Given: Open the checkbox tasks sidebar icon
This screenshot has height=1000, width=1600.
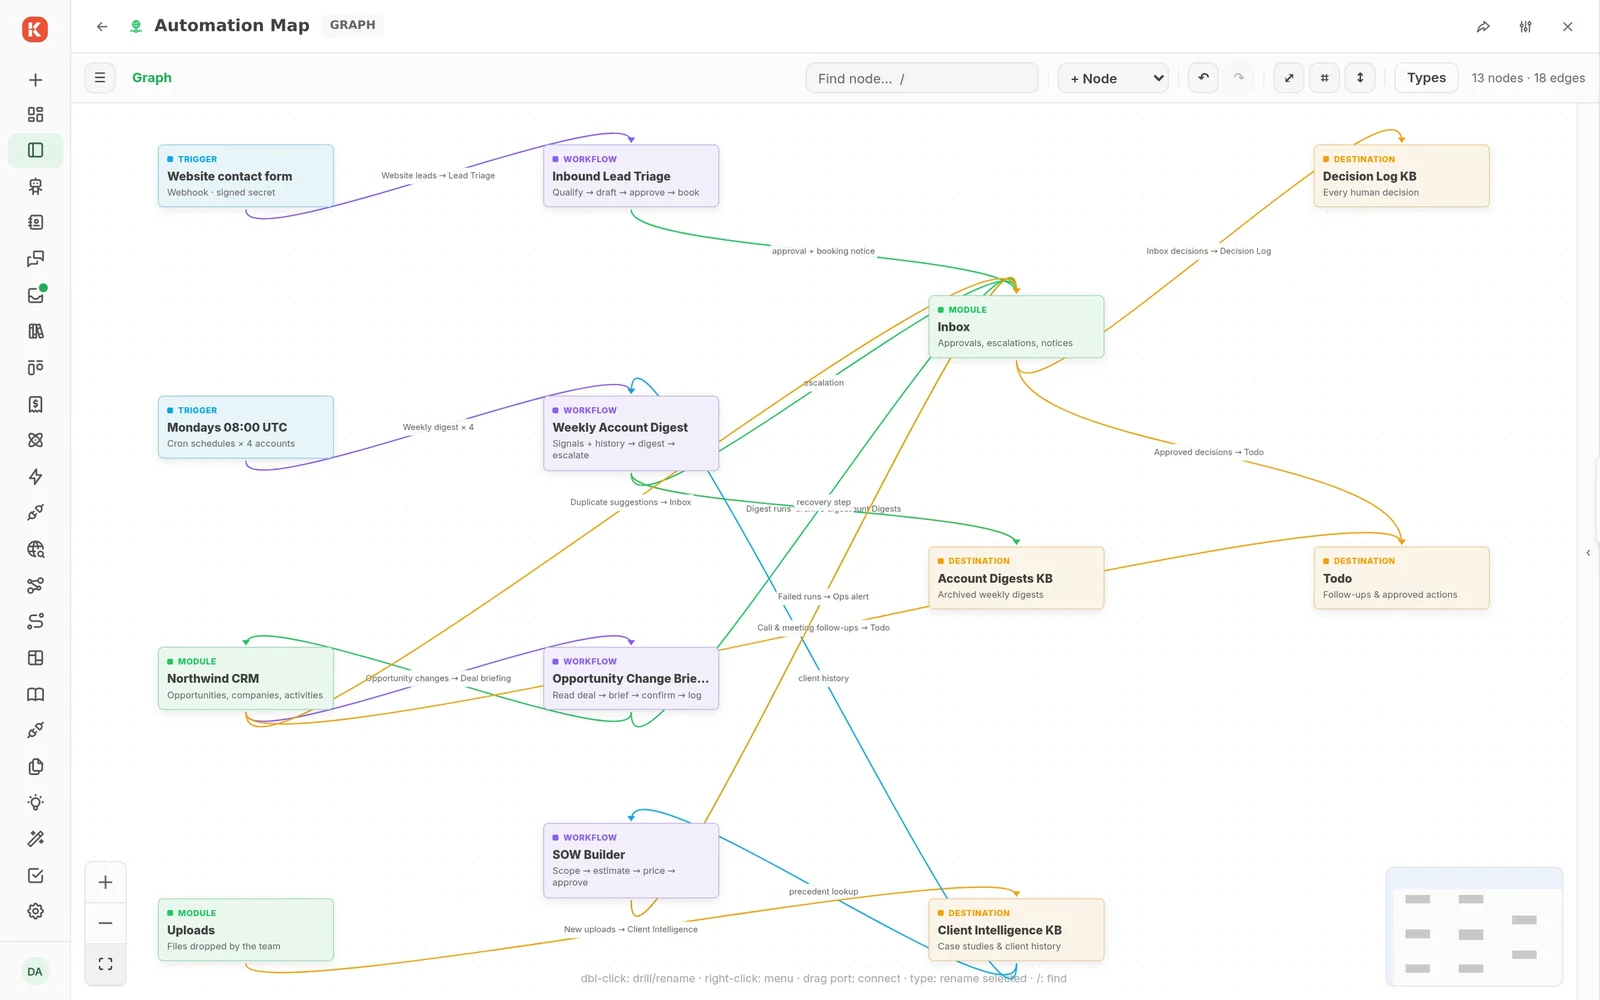Looking at the screenshot, I should click(35, 876).
